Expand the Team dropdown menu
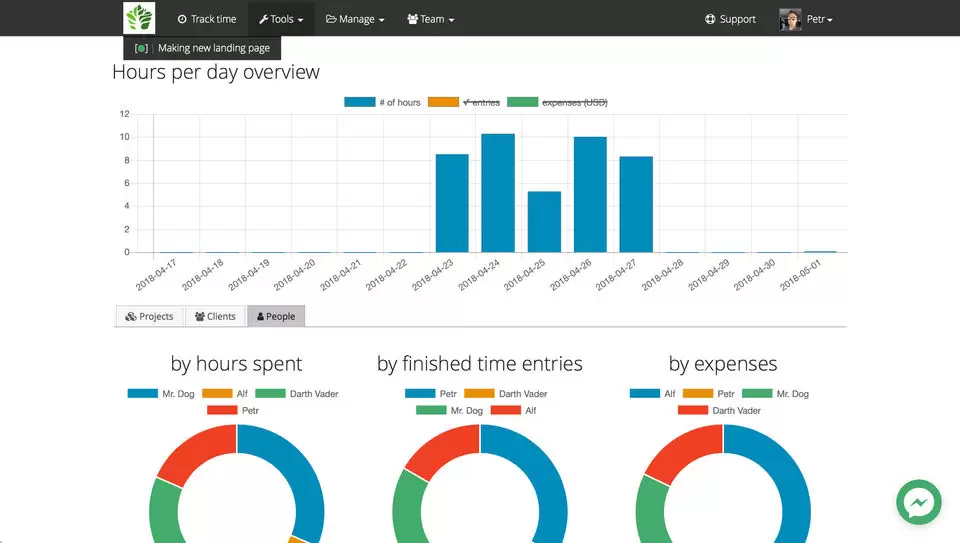 (431, 19)
